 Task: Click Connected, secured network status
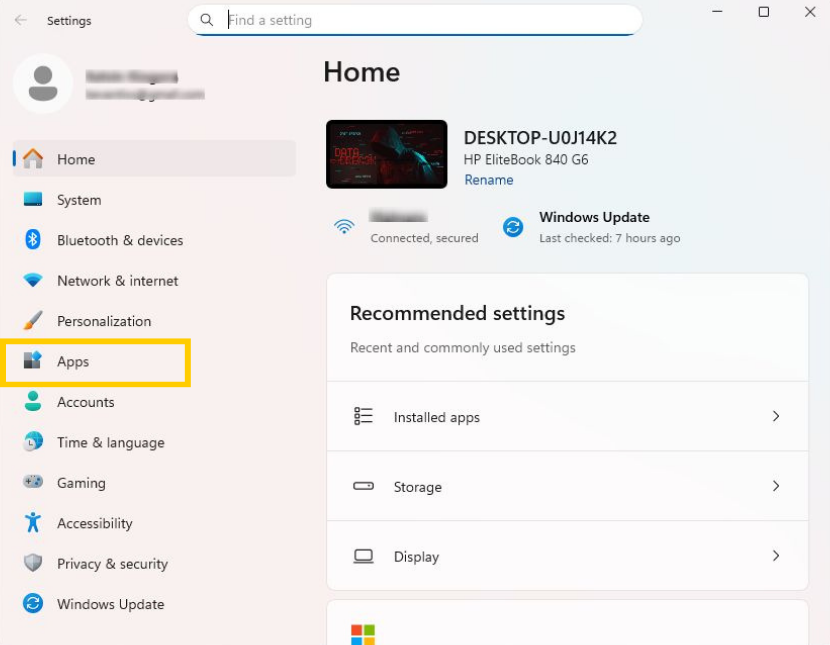[x=425, y=238]
